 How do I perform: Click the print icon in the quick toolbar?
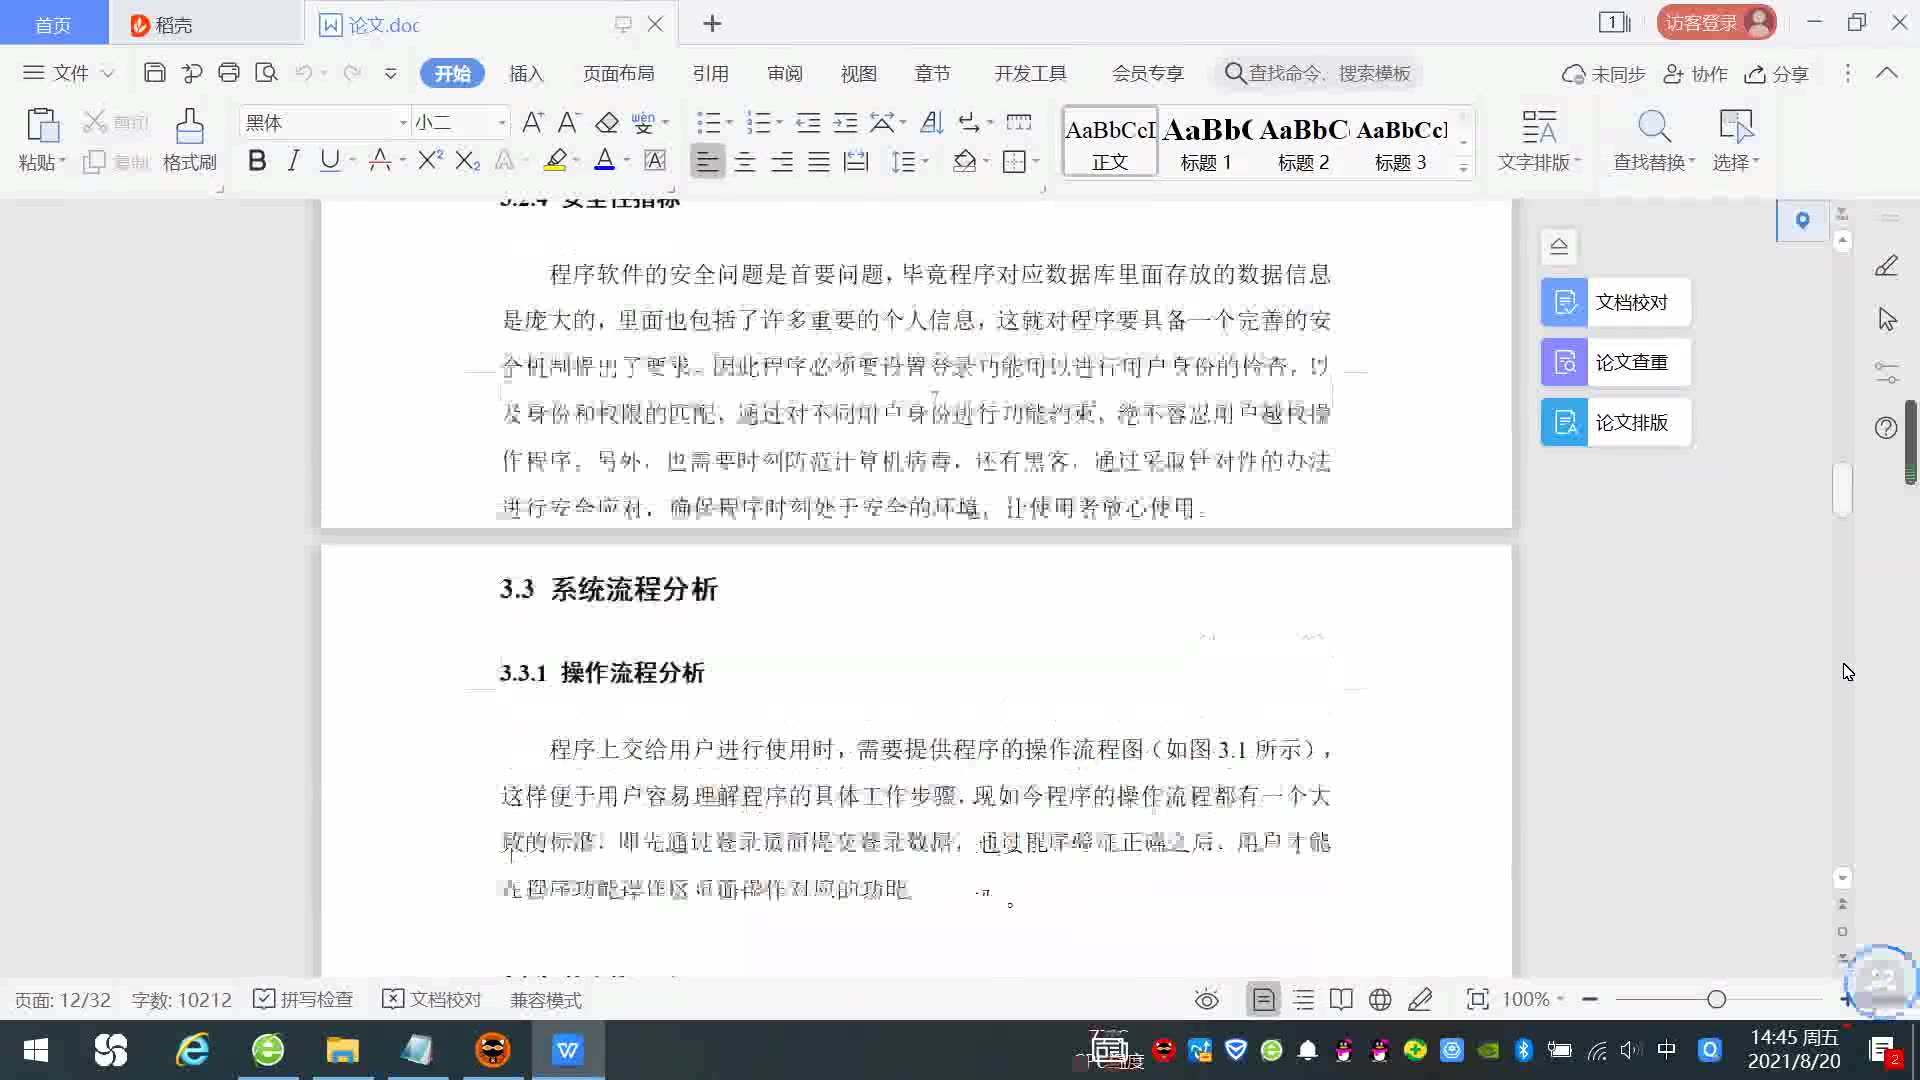229,73
